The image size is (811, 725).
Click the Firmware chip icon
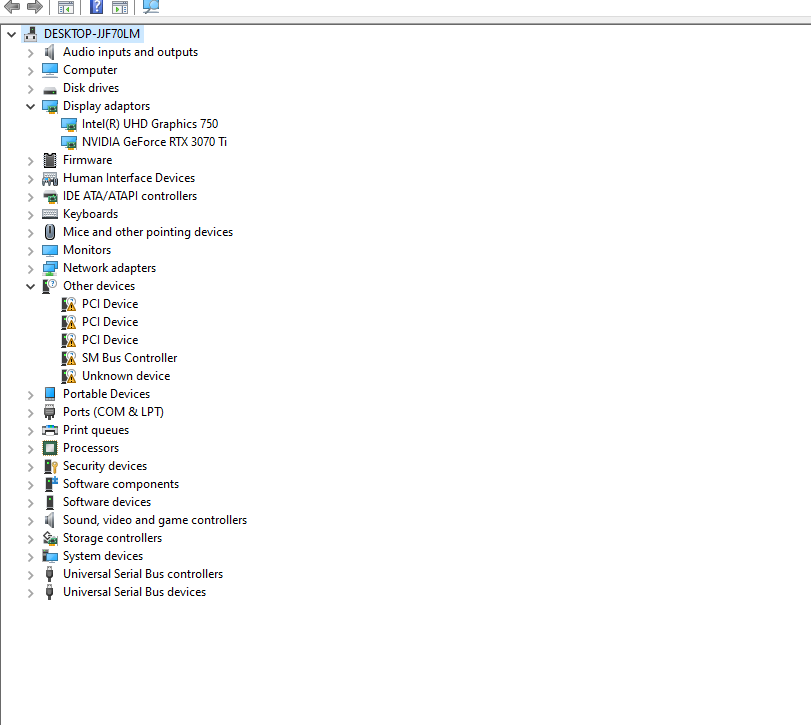pyautogui.click(x=50, y=160)
